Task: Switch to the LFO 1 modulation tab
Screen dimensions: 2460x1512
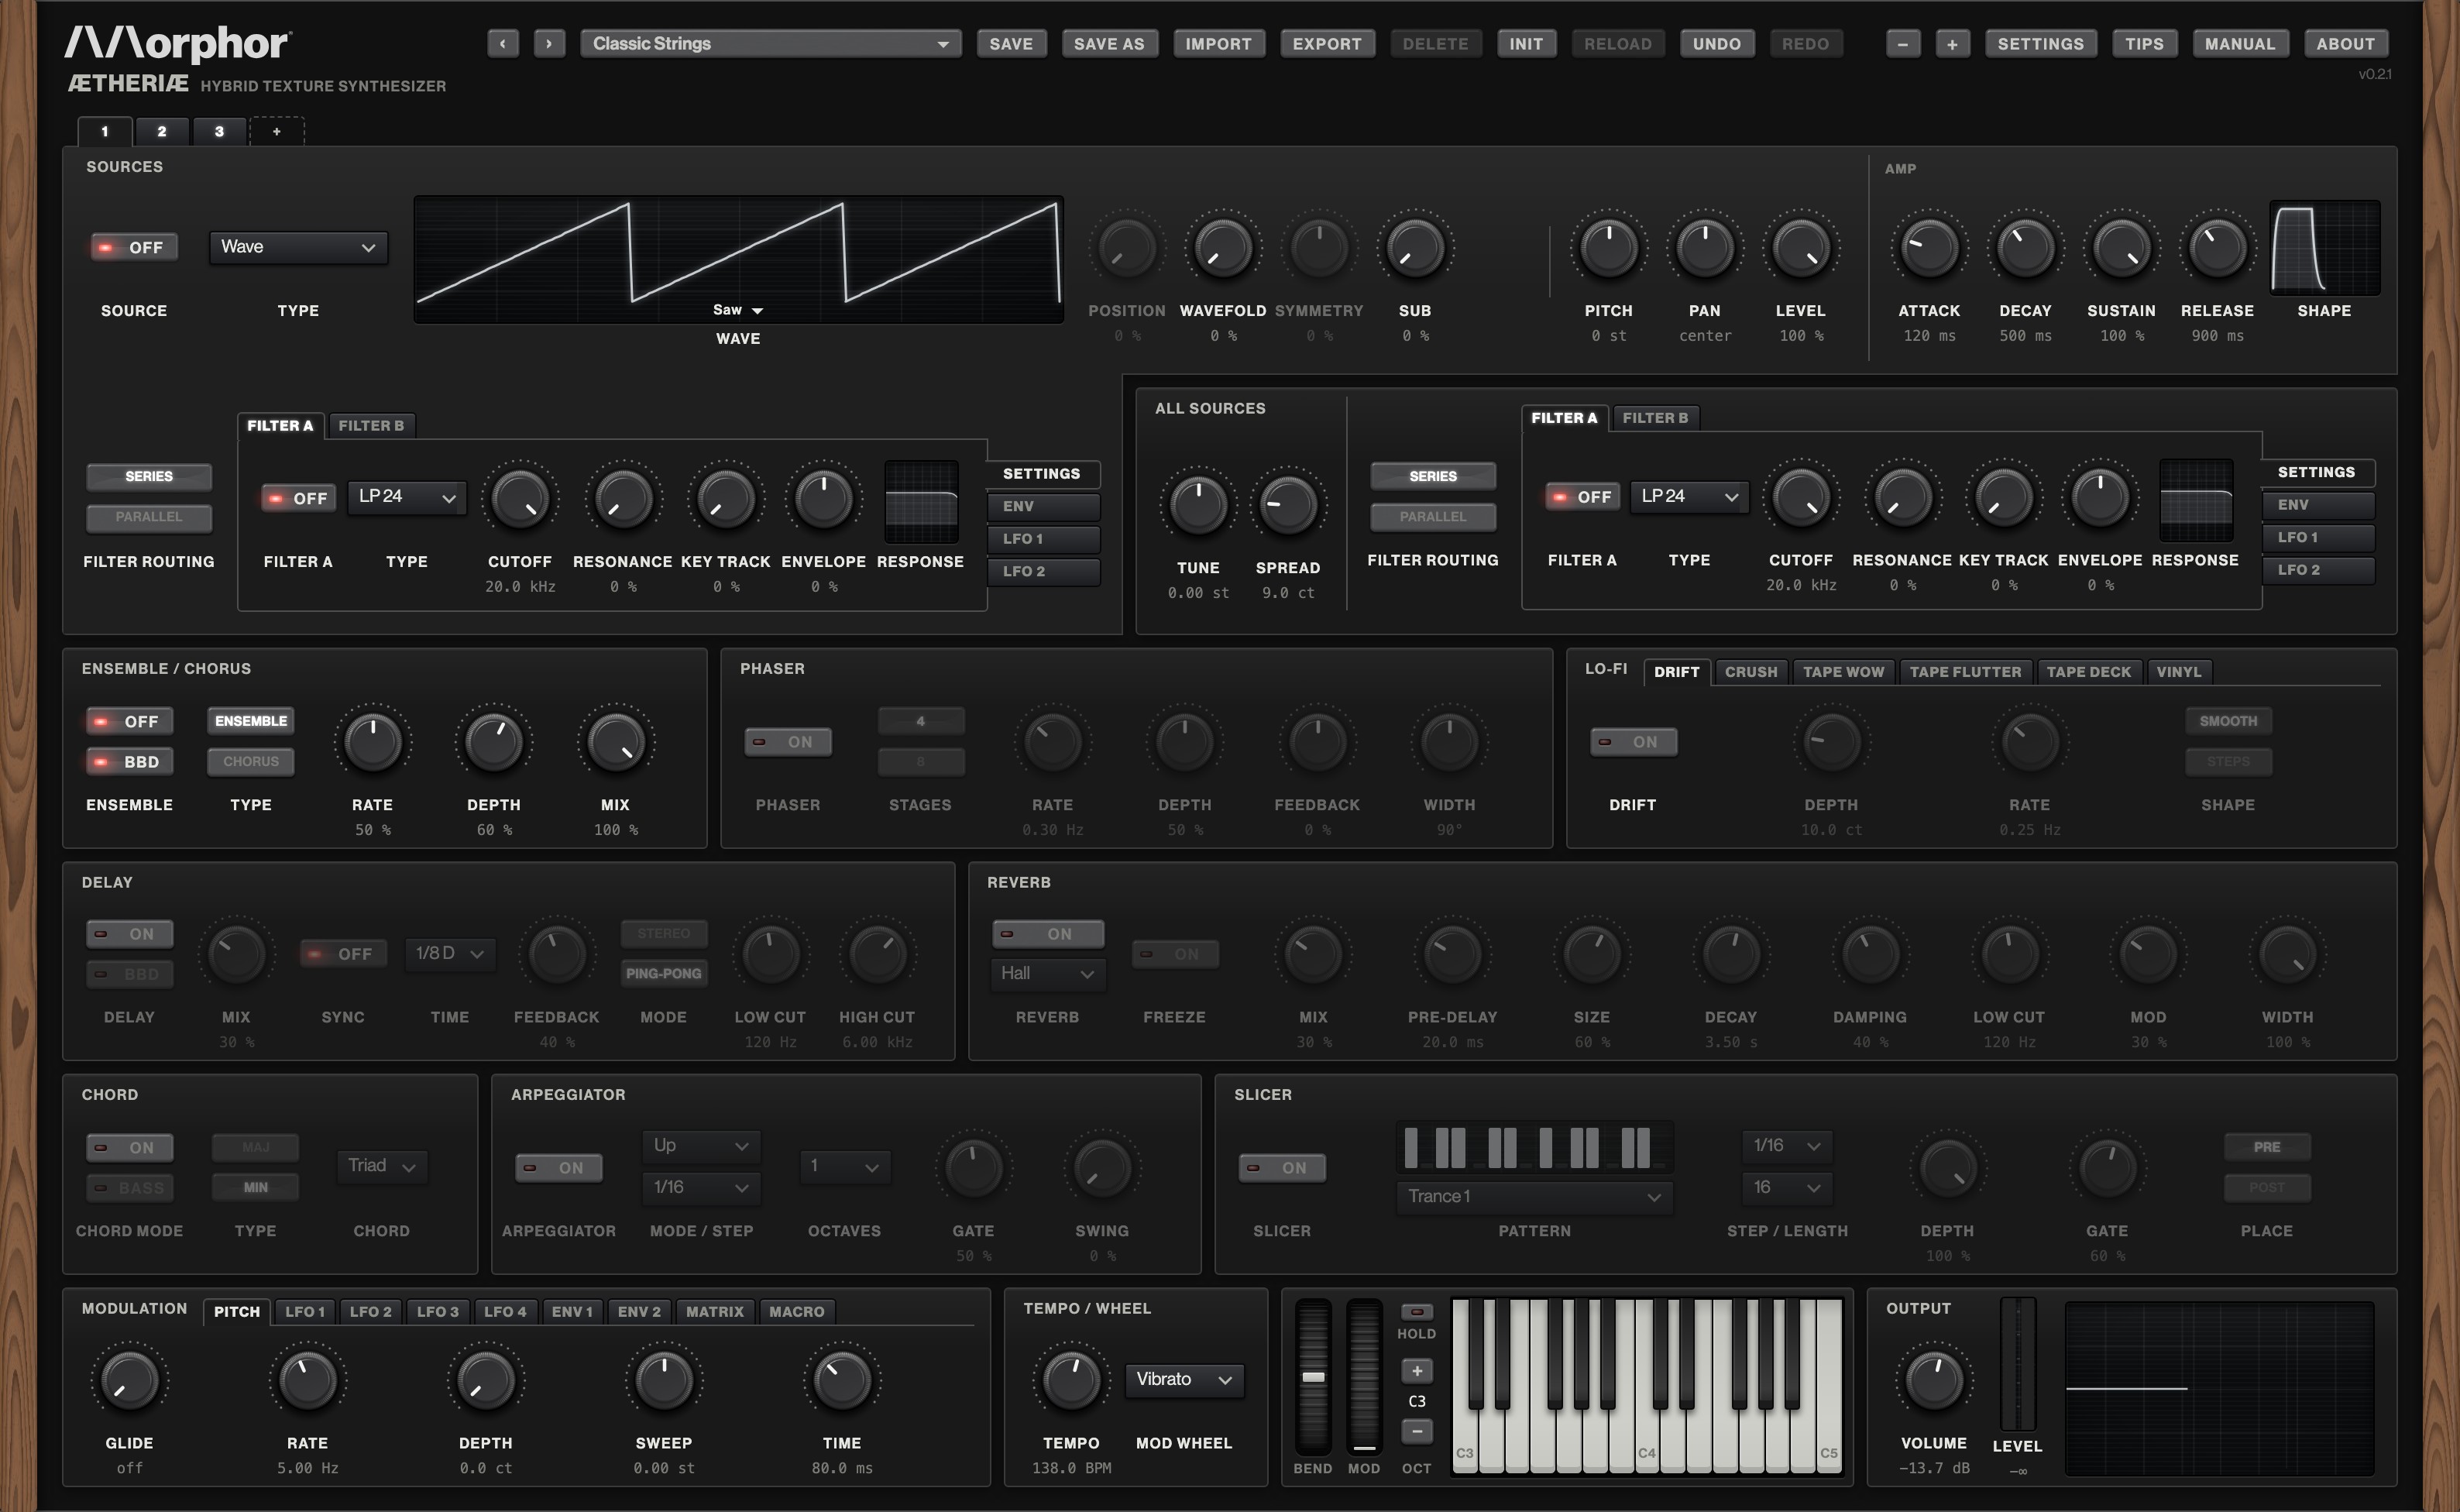Action: [304, 1311]
